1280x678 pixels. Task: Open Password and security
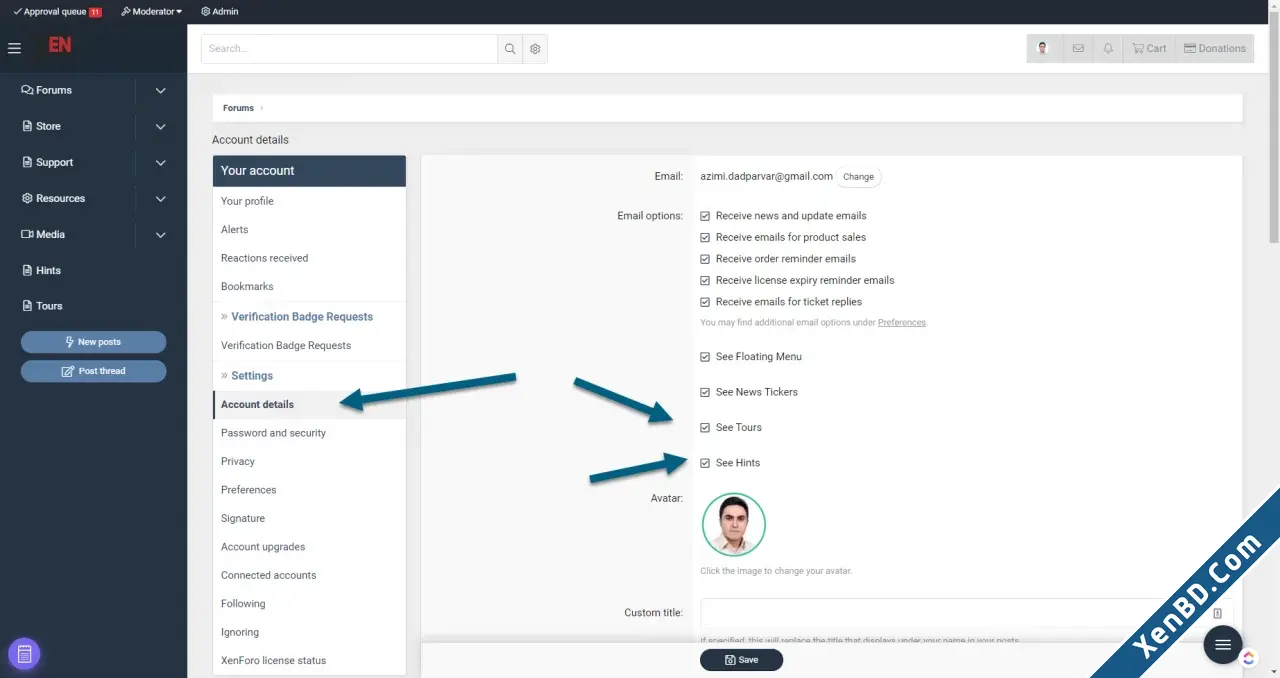point(309,433)
